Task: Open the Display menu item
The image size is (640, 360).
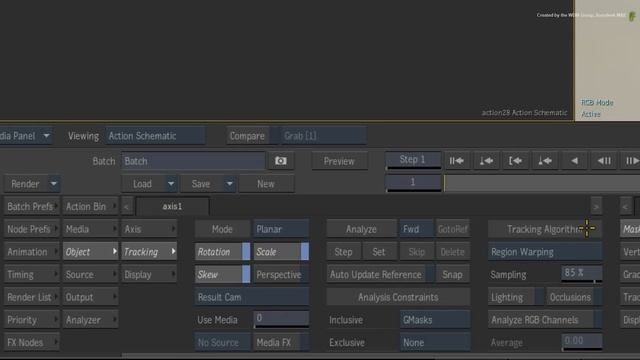Action: tap(149, 275)
